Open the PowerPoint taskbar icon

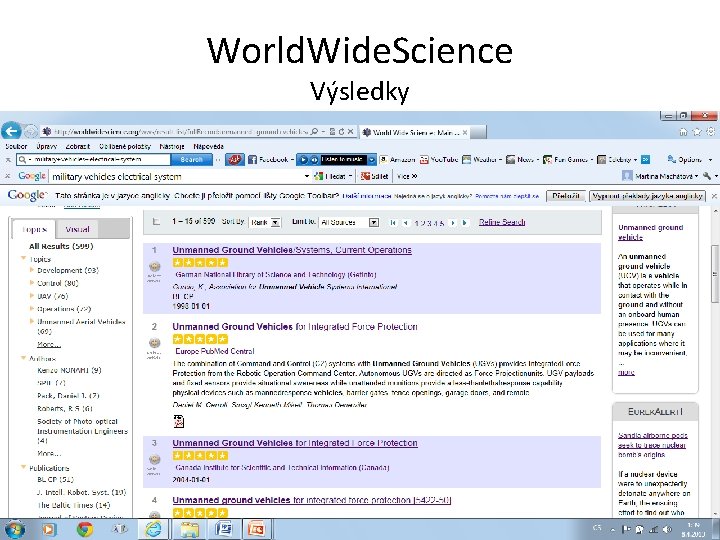tap(257, 529)
